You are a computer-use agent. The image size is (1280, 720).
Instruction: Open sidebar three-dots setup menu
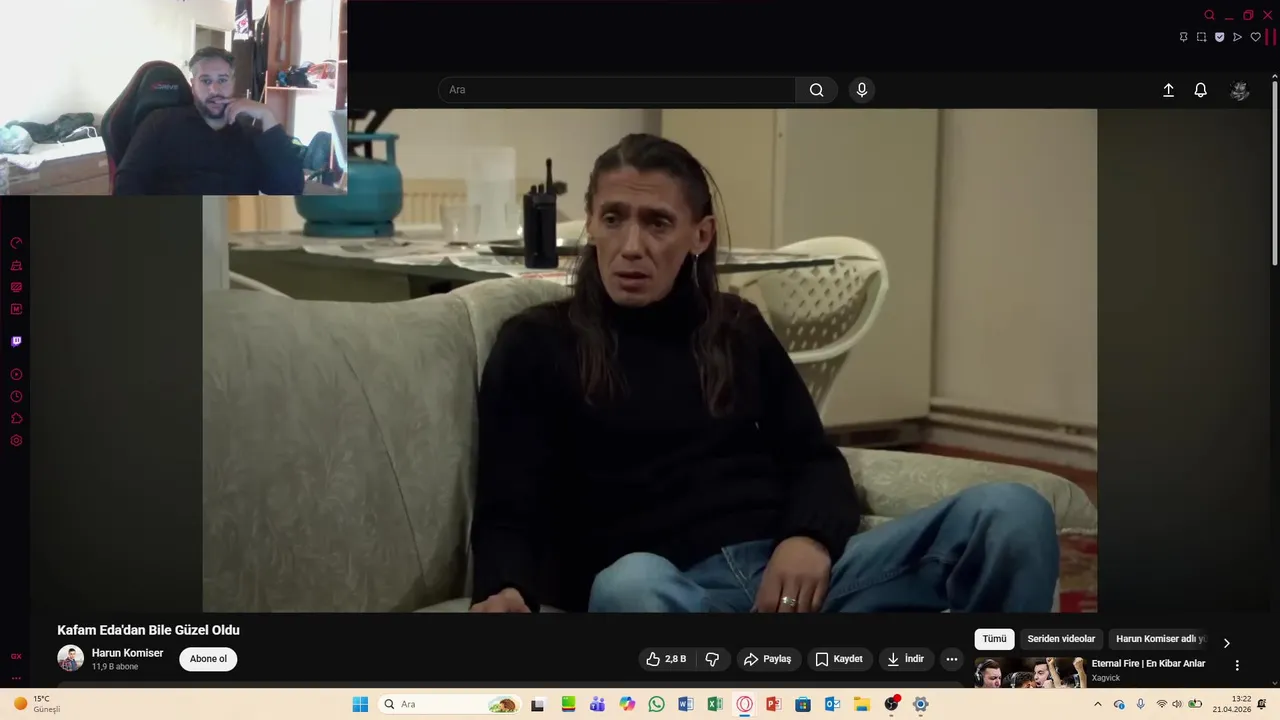tap(16, 678)
